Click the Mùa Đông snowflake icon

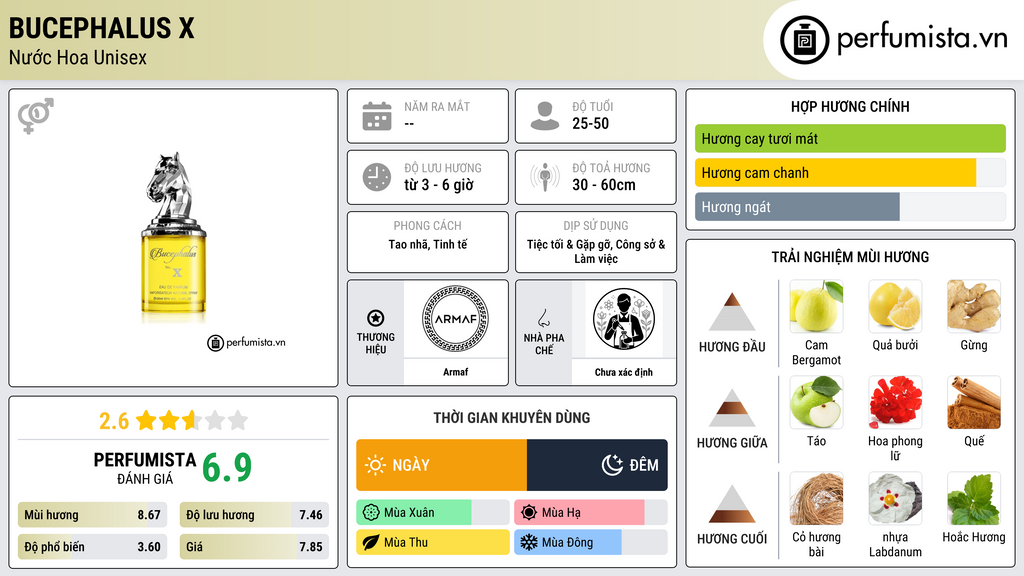529,542
